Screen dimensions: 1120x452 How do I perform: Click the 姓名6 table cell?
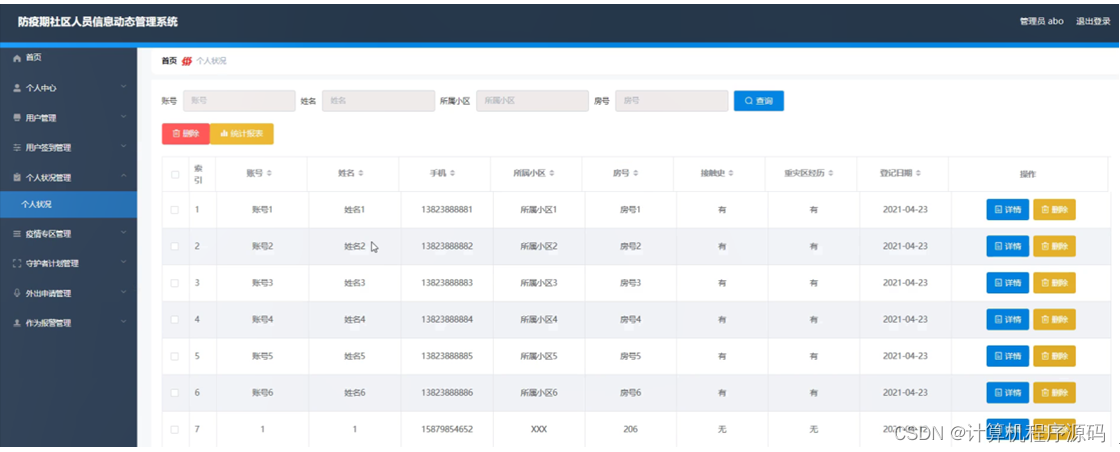click(x=355, y=393)
